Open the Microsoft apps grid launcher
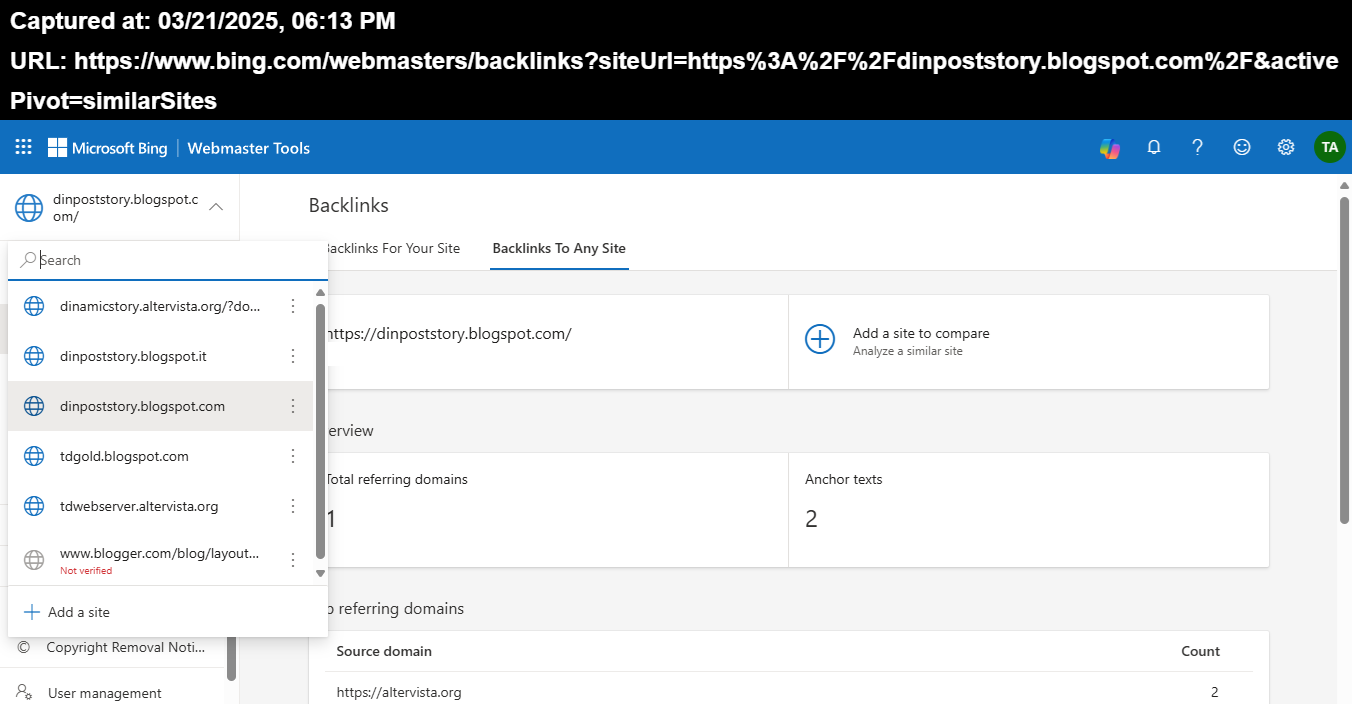Viewport: 1352px width, 704px height. tap(24, 148)
